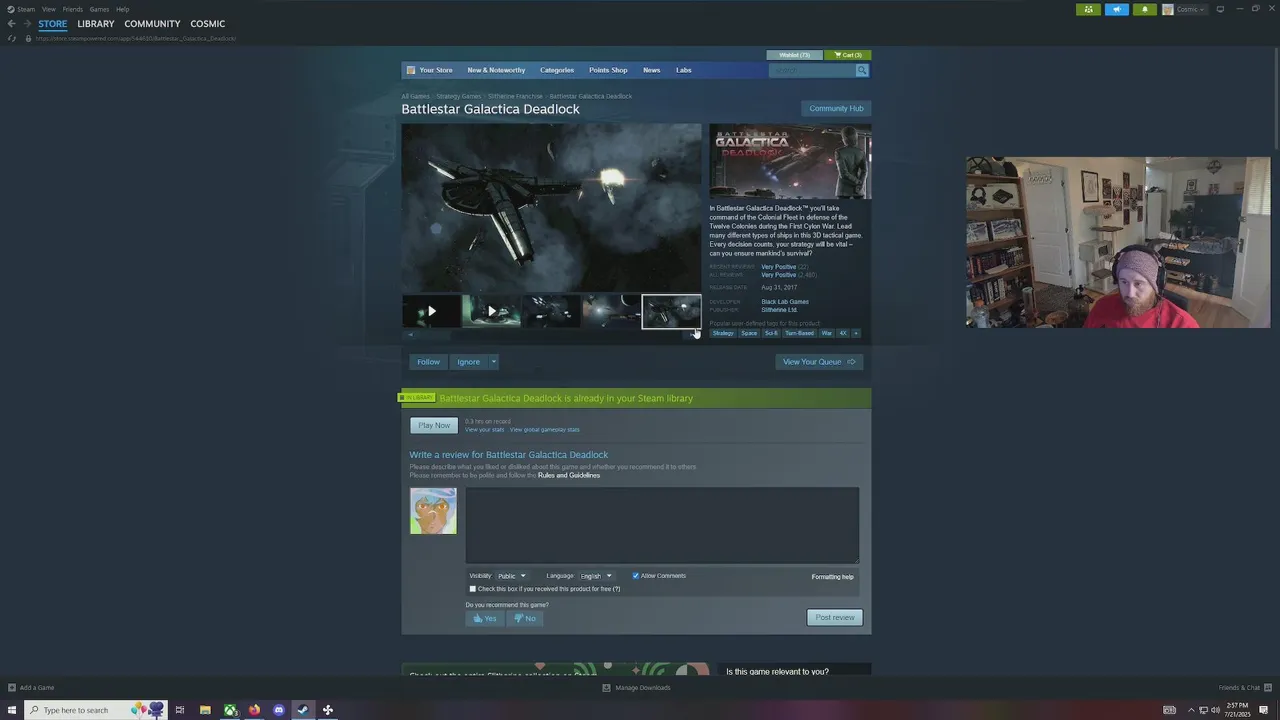Click the Community Hub button

pyautogui.click(x=836, y=108)
